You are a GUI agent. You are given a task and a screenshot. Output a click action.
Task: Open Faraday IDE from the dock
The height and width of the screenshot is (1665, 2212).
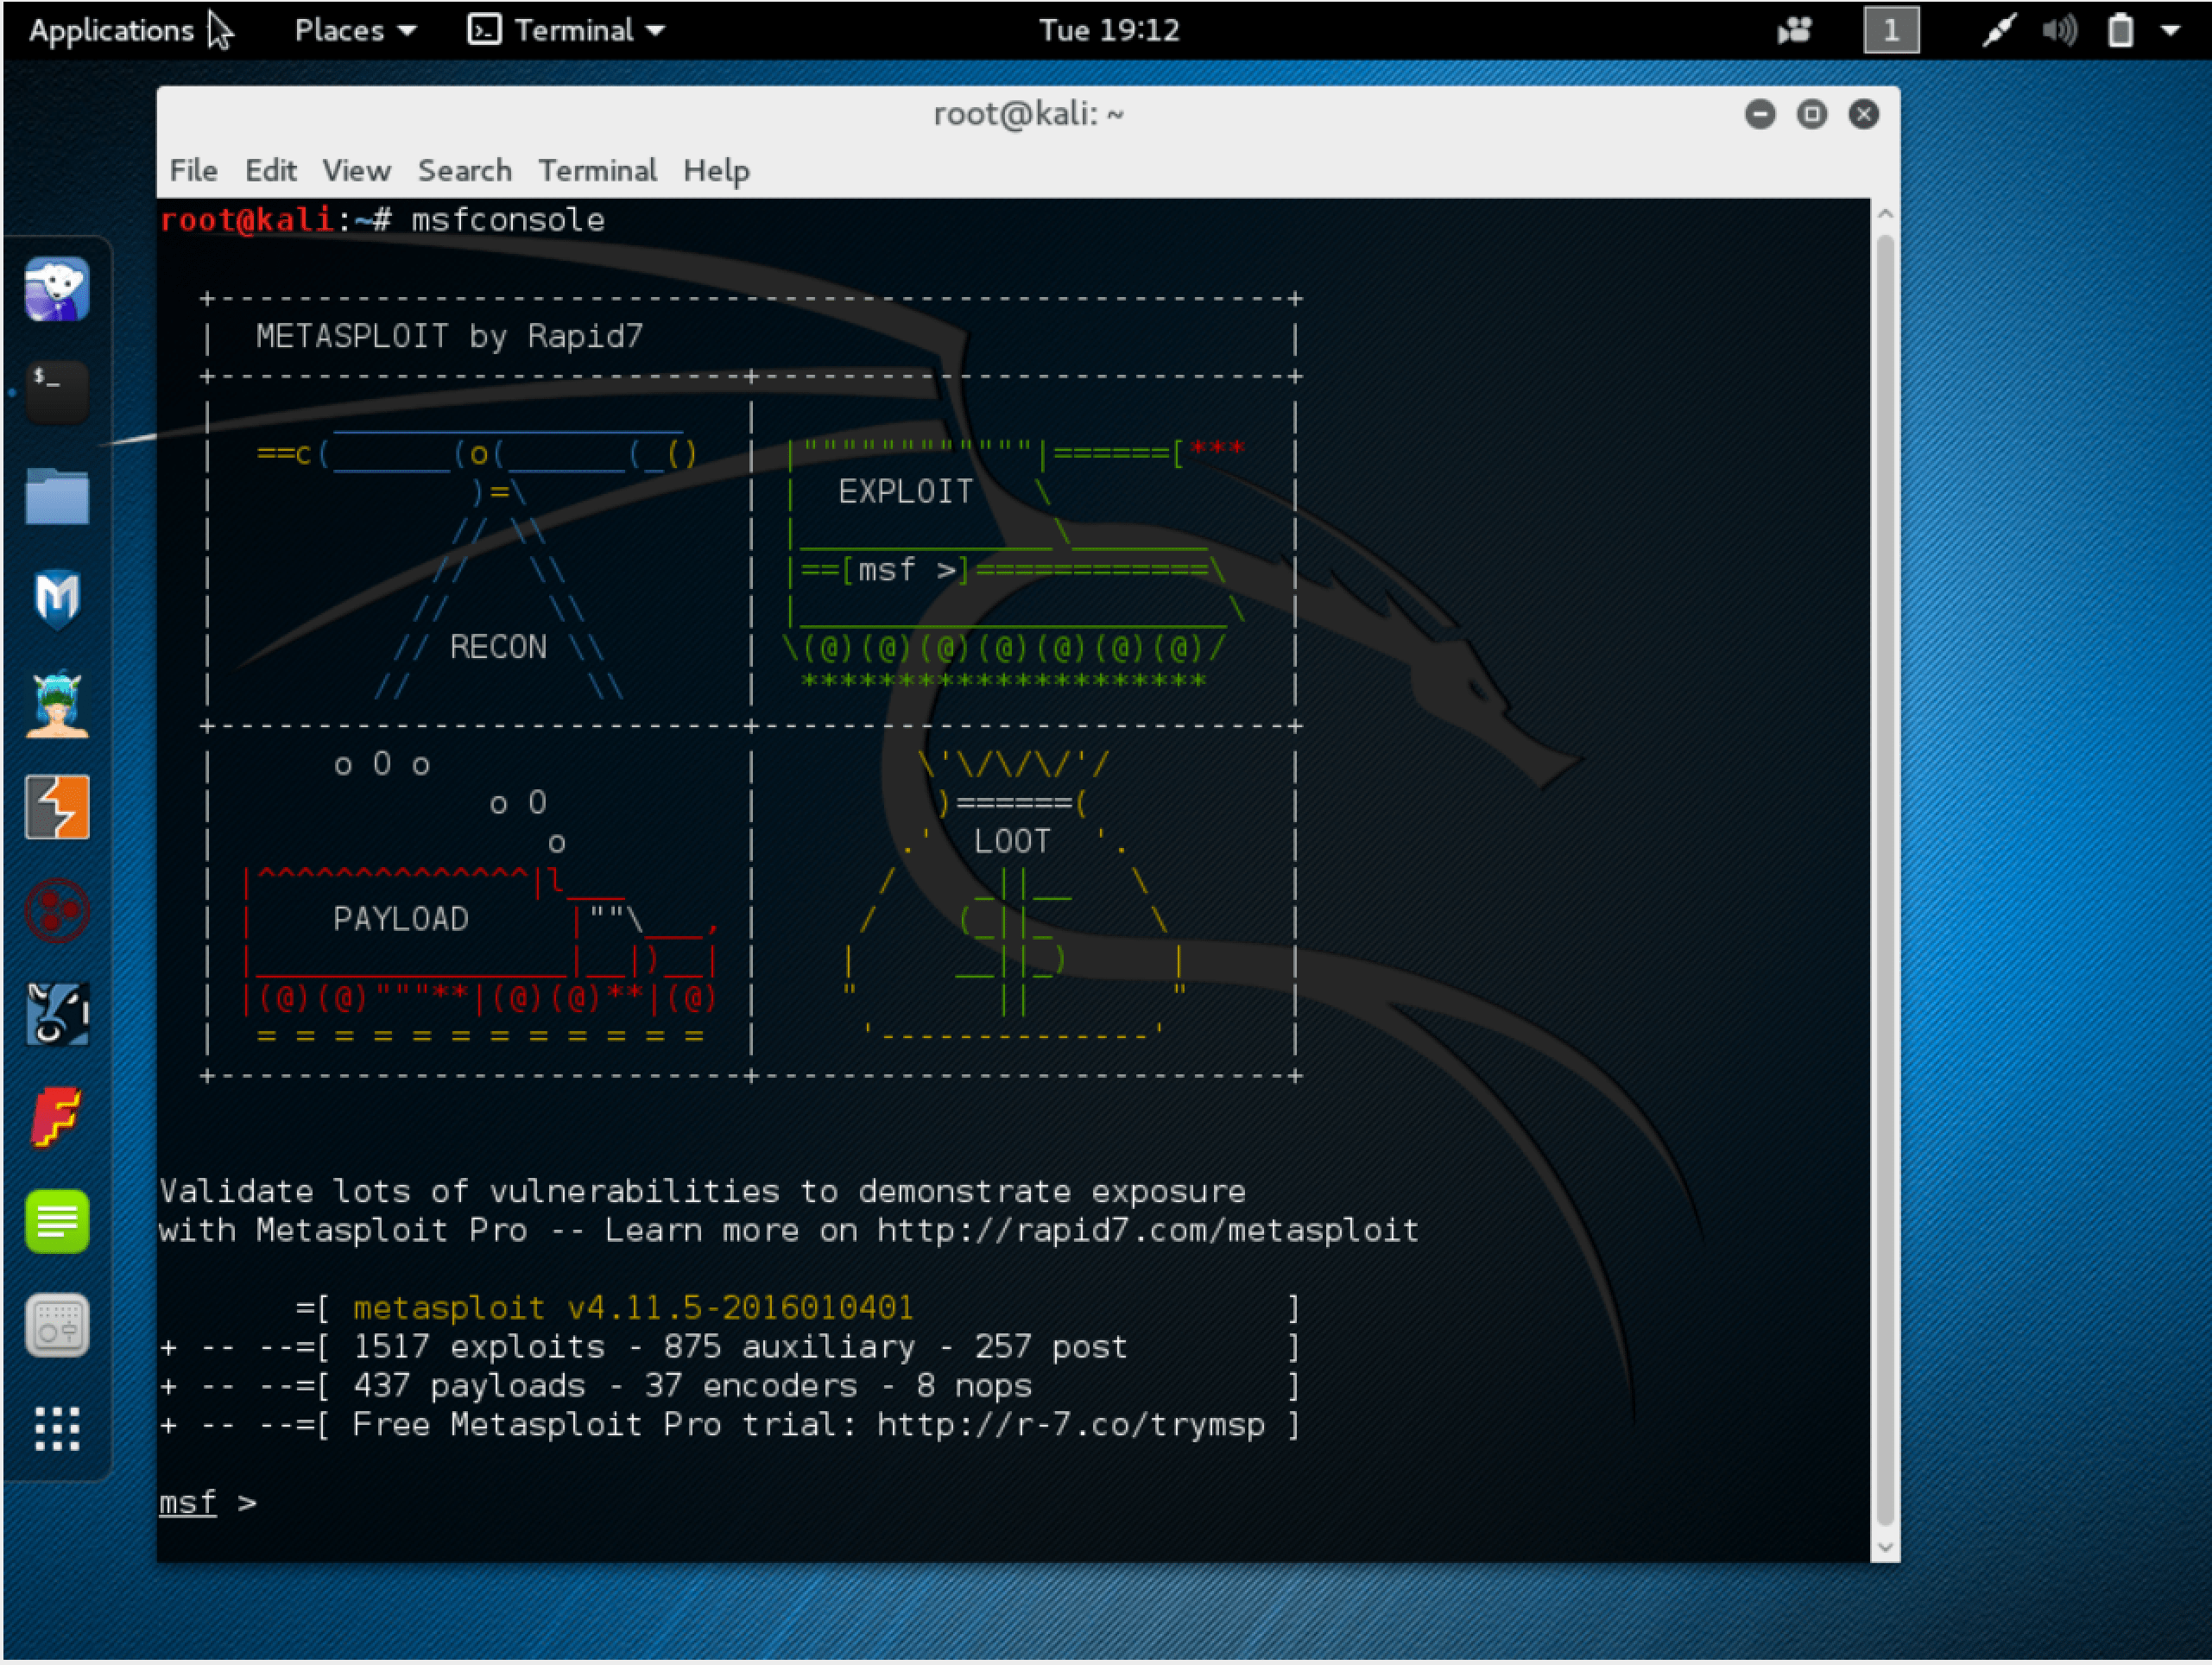coord(57,1120)
